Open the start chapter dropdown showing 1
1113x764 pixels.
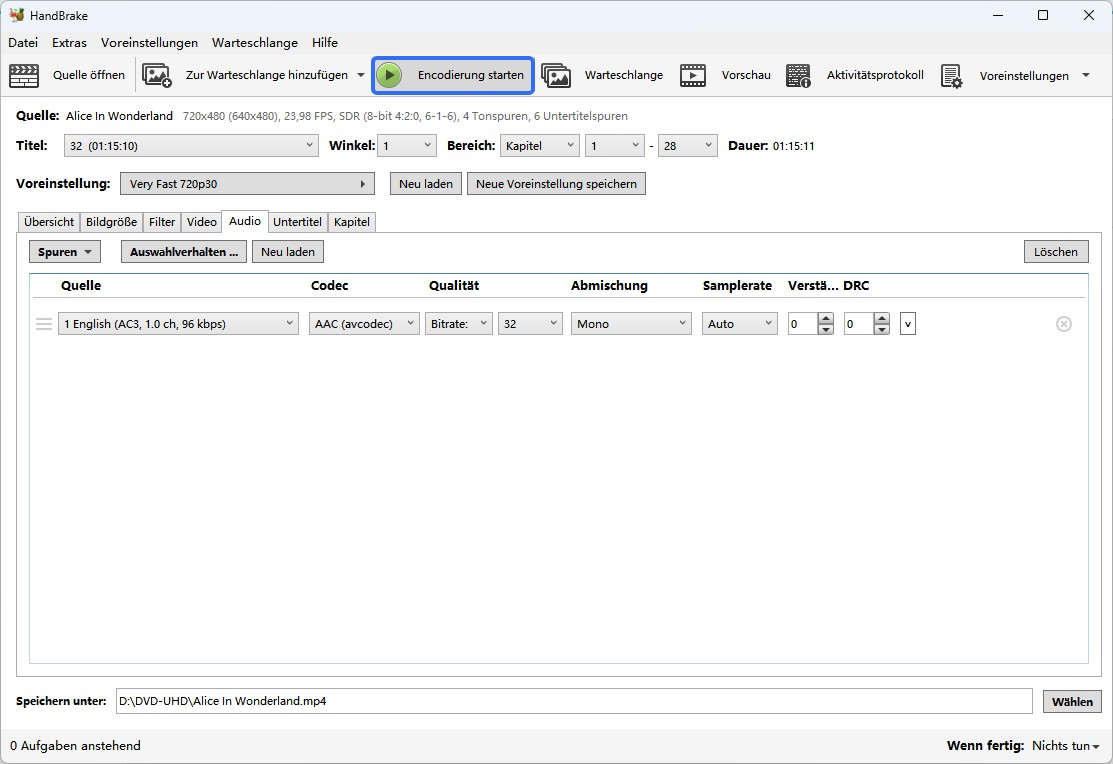tap(615, 146)
